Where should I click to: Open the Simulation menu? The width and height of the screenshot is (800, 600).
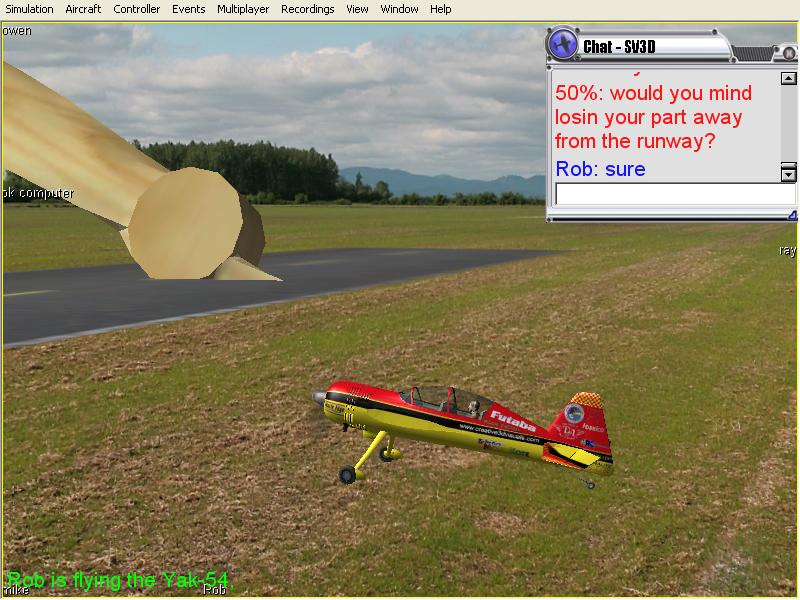pos(29,9)
